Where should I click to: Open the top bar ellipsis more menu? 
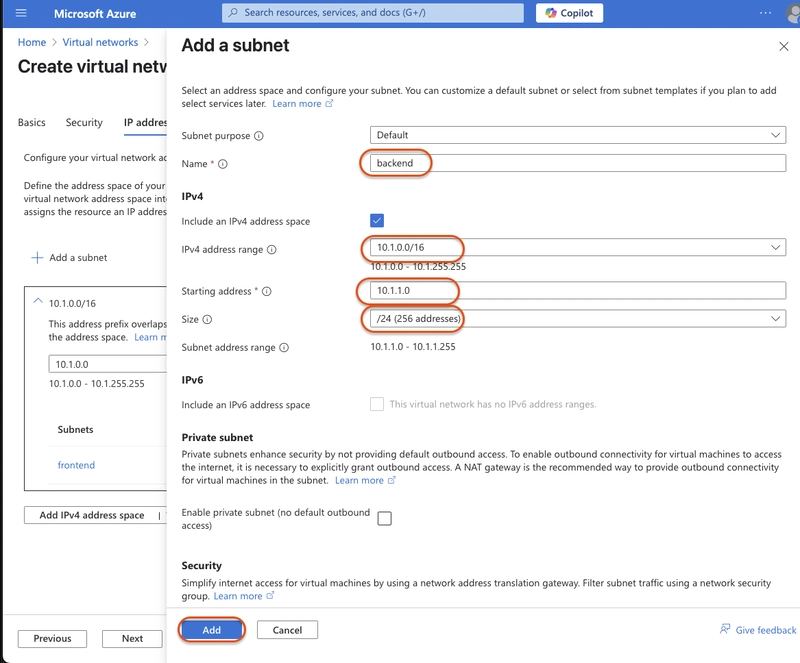click(x=765, y=13)
